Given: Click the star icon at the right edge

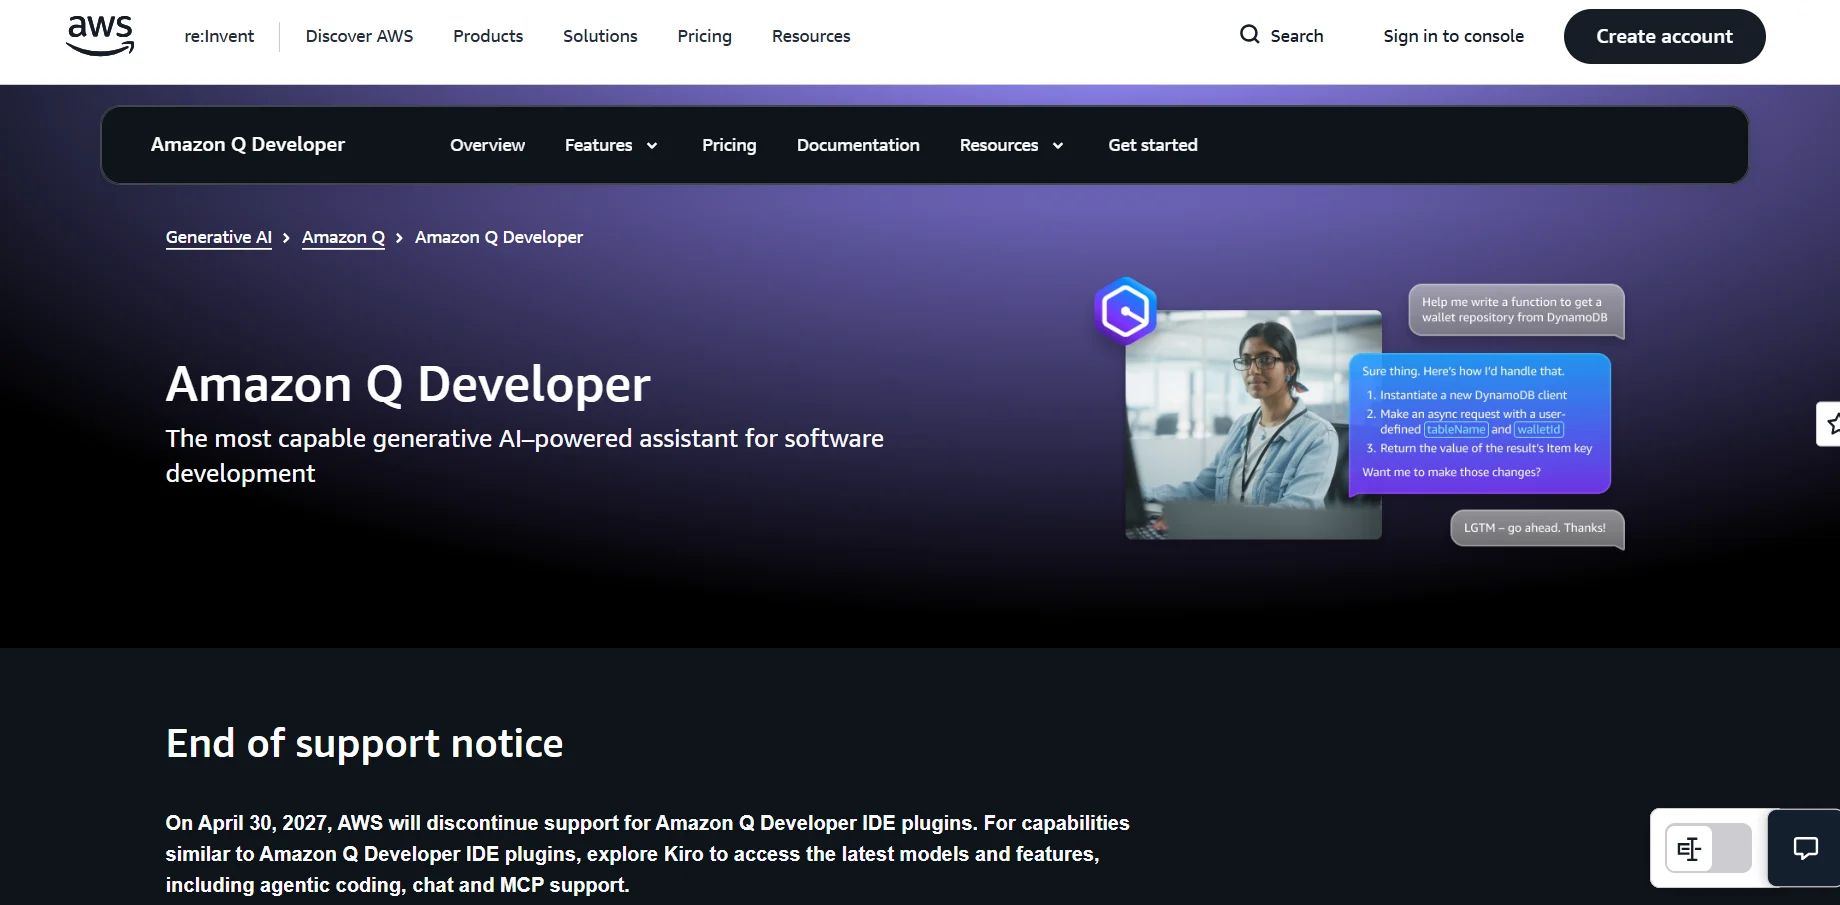Looking at the screenshot, I should pyautogui.click(x=1831, y=424).
